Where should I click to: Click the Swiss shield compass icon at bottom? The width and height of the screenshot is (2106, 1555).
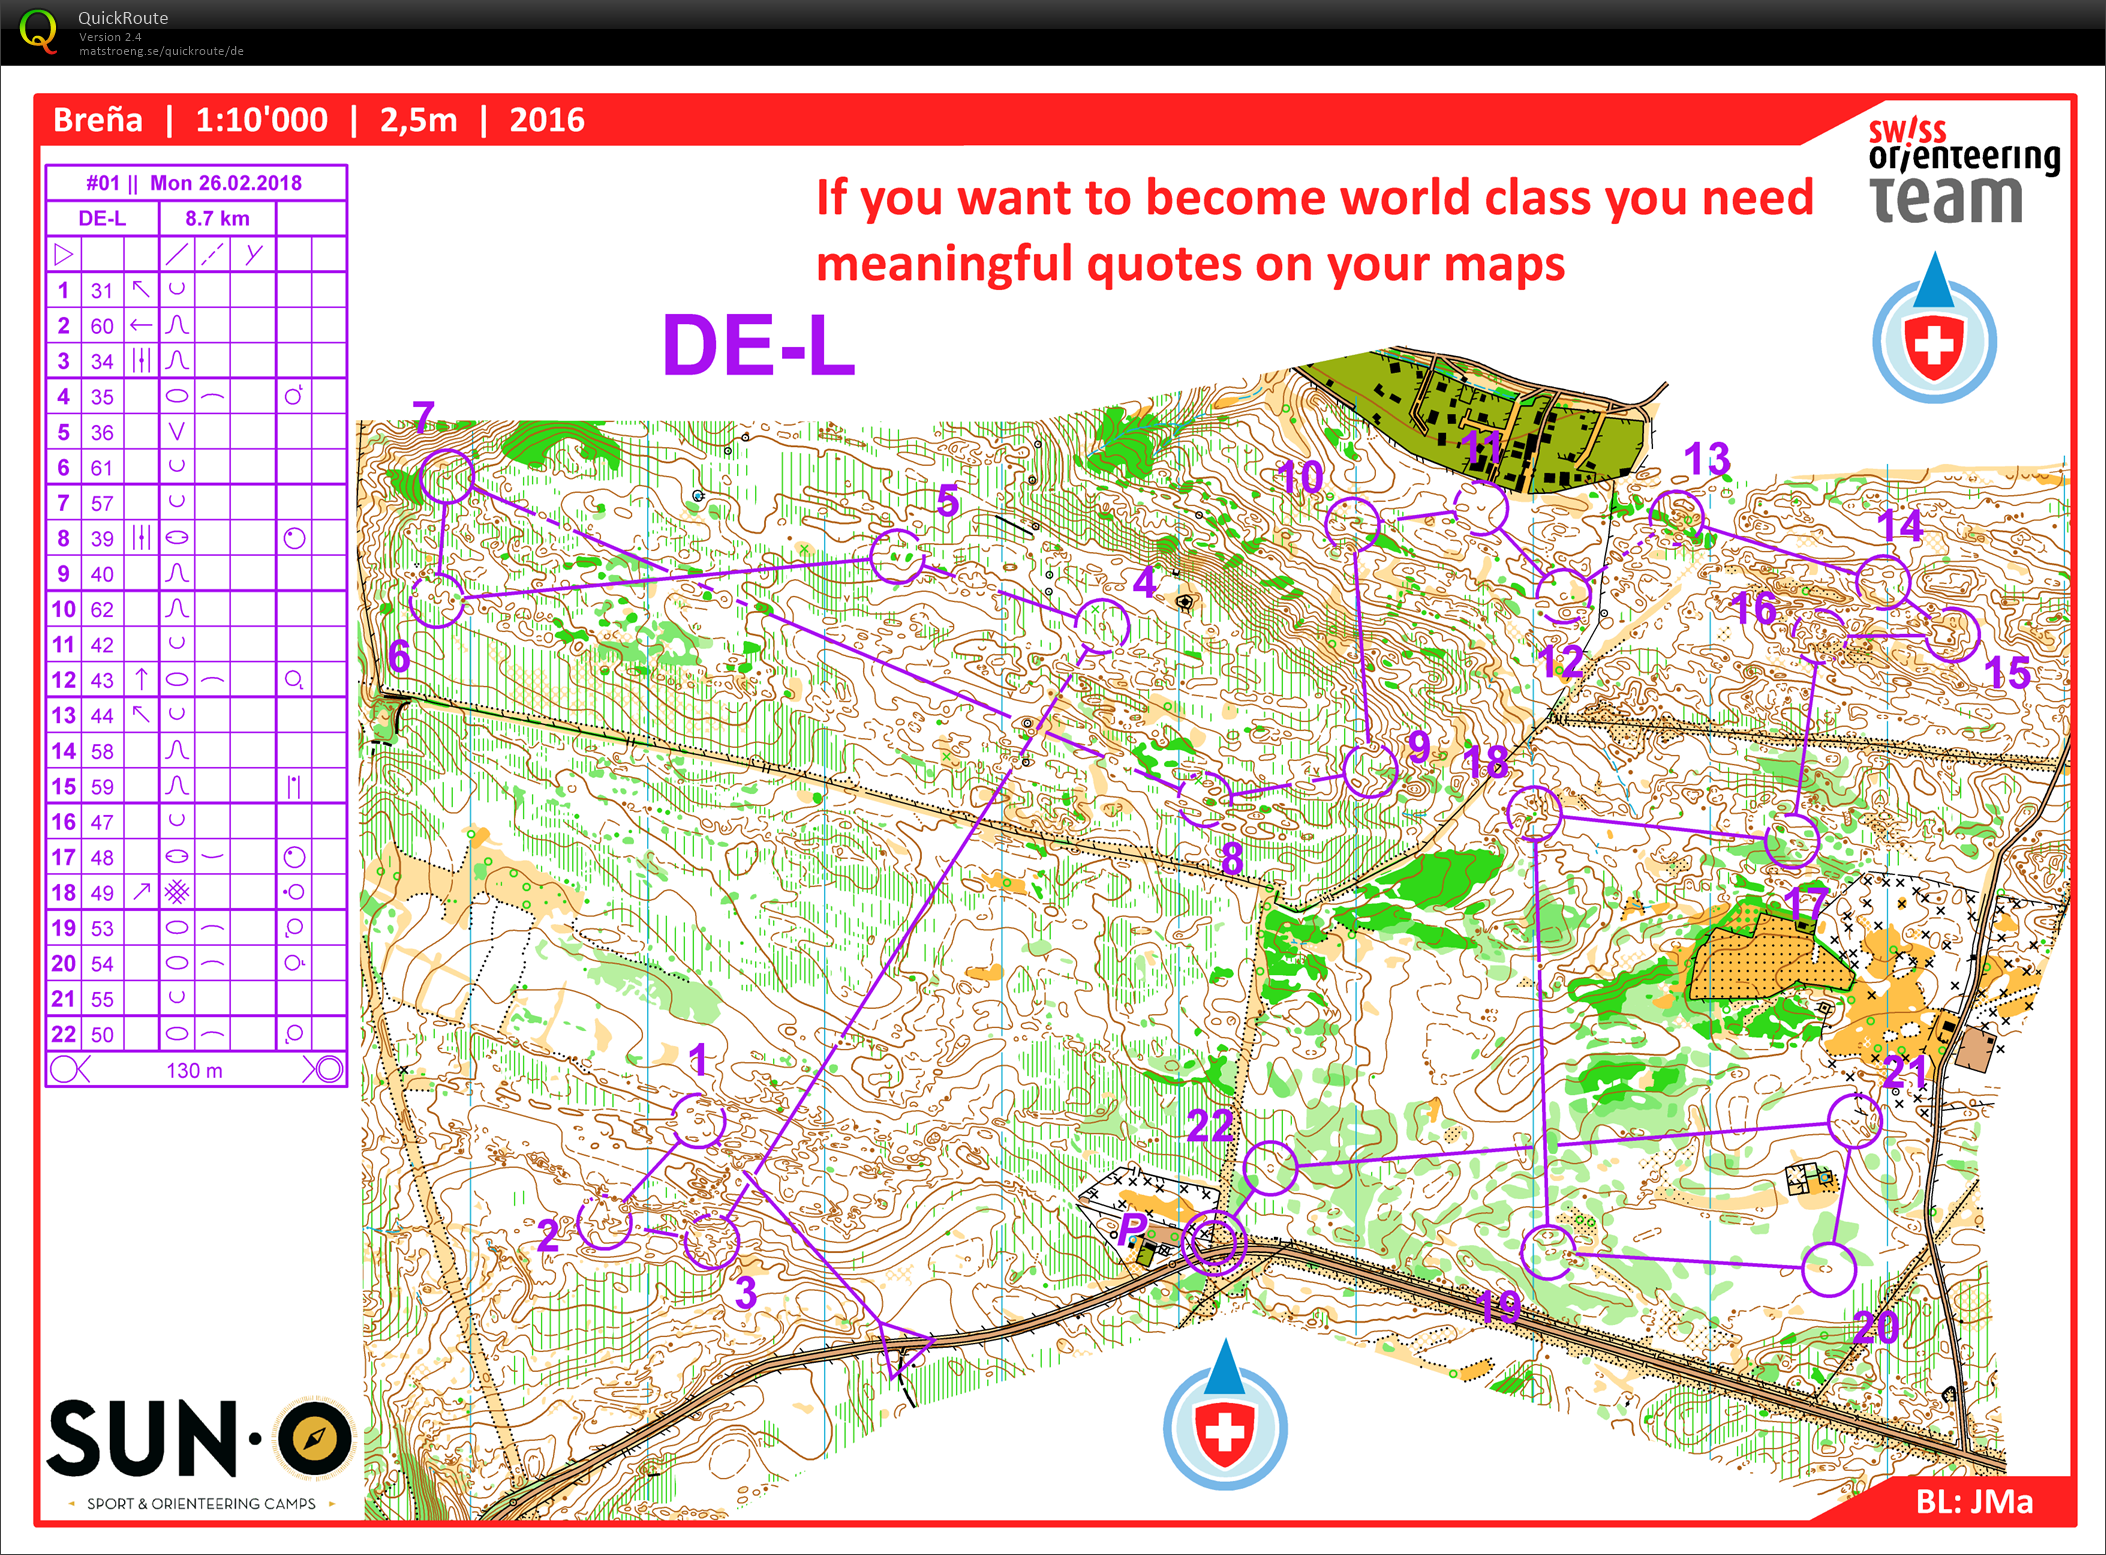[1224, 1428]
